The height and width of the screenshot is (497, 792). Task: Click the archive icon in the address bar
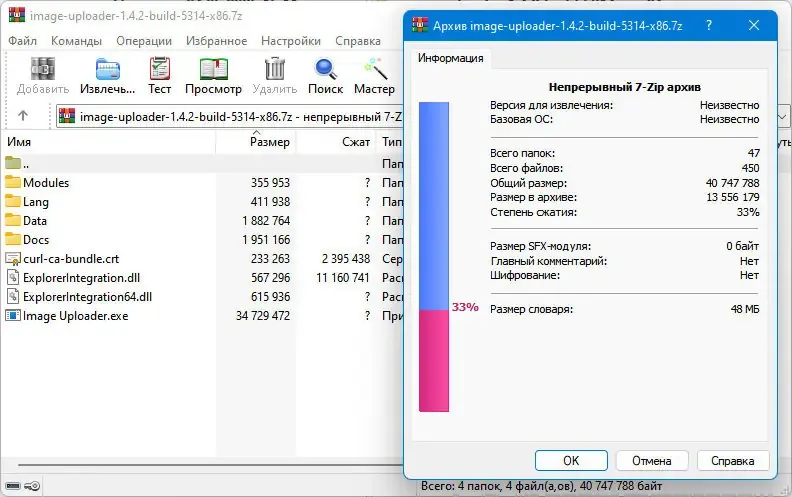pos(67,116)
